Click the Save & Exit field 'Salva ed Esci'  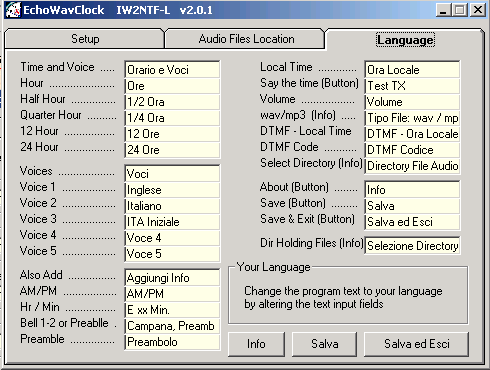412,222
